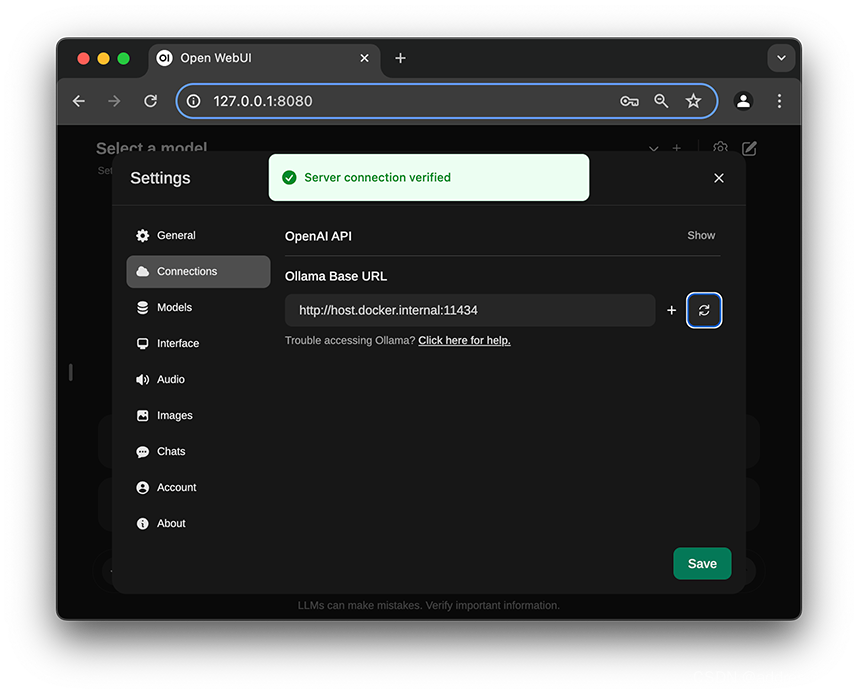Click the green checkmark icon in toast
Viewport: 857px width, 694px height.
(289, 178)
